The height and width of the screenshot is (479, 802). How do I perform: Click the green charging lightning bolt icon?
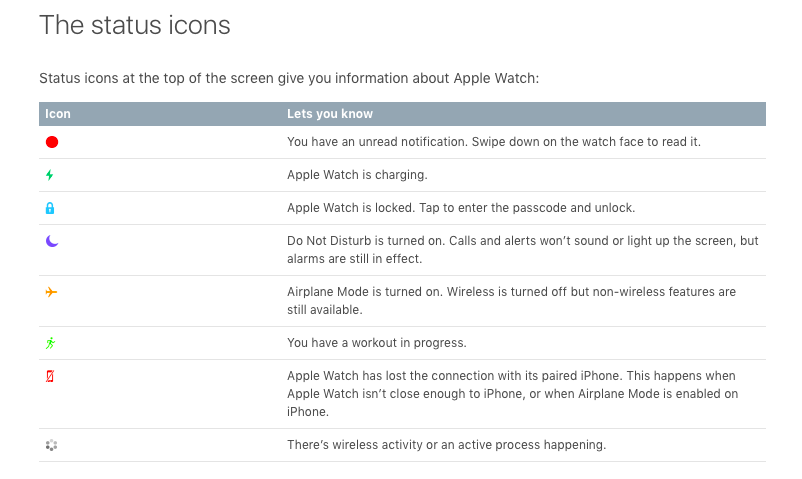[x=50, y=175]
